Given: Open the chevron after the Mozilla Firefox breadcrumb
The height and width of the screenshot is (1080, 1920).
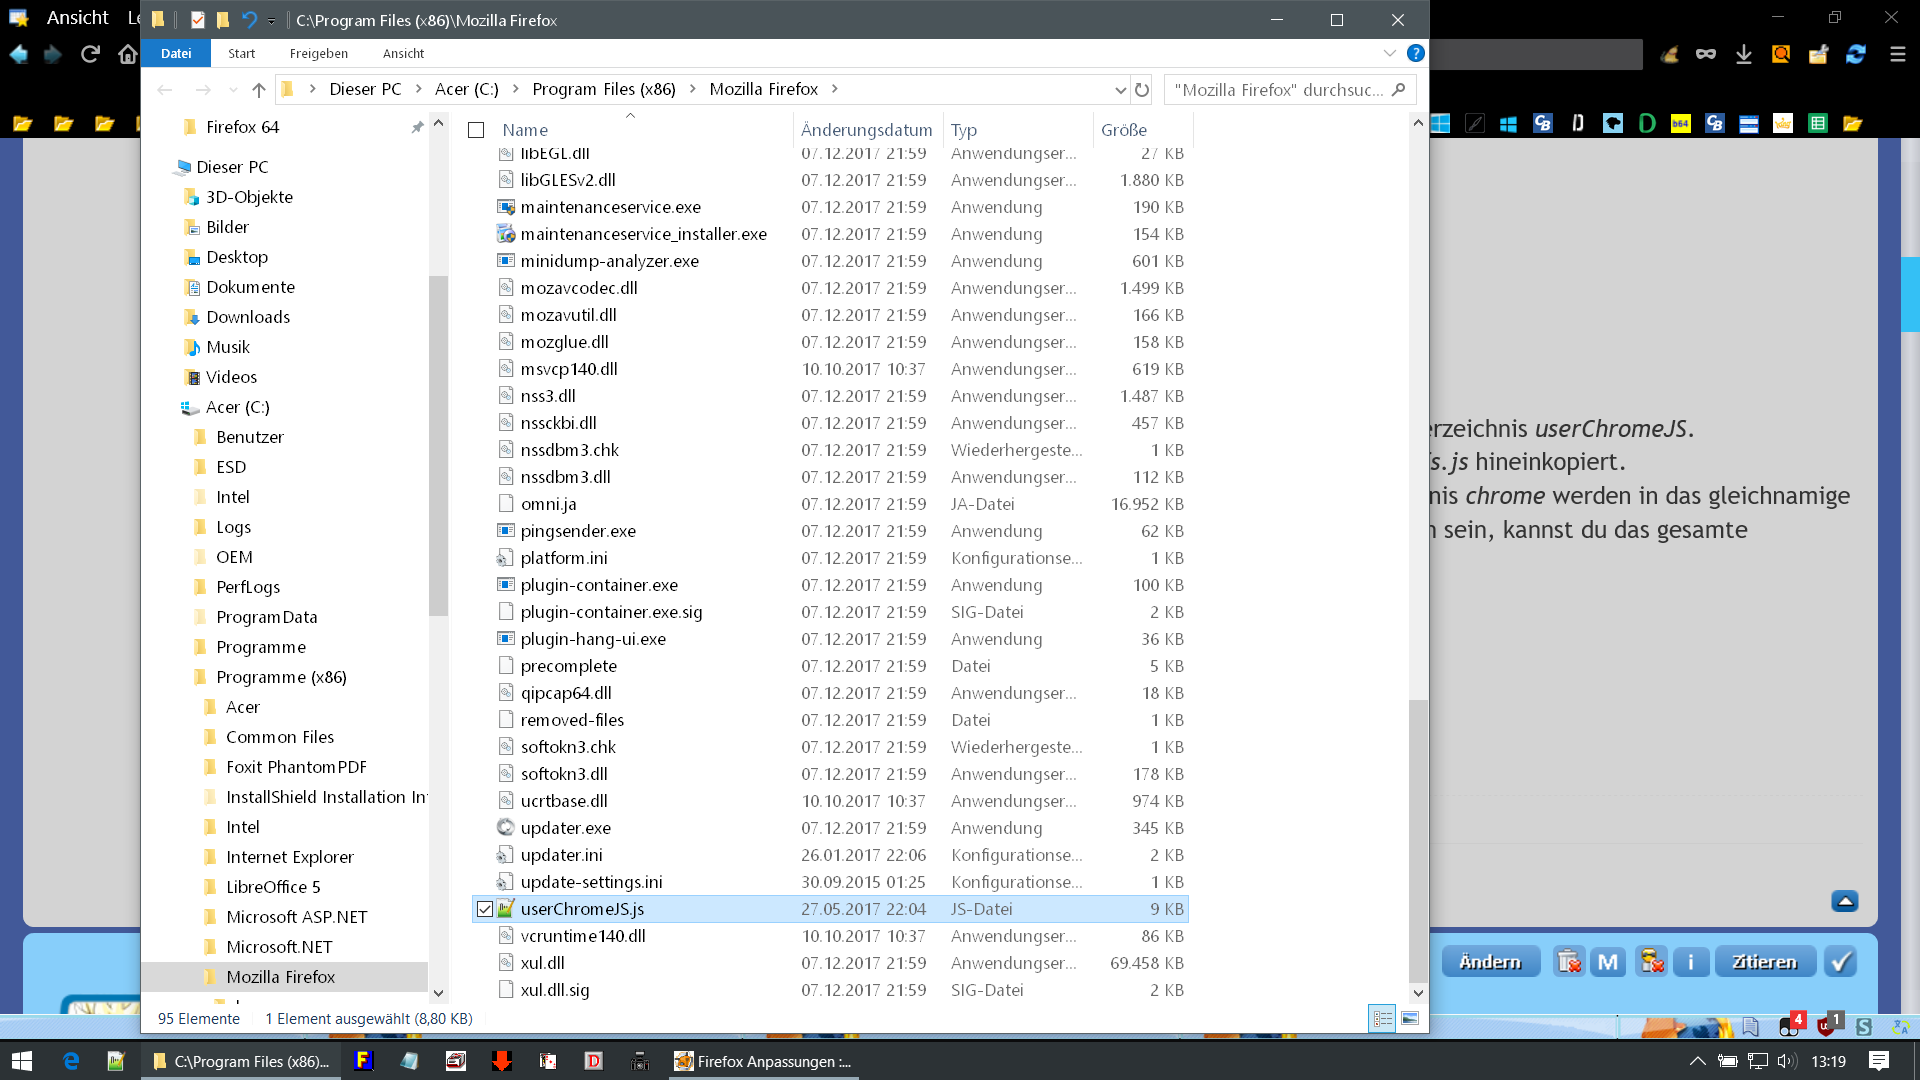Looking at the screenshot, I should coord(834,89).
